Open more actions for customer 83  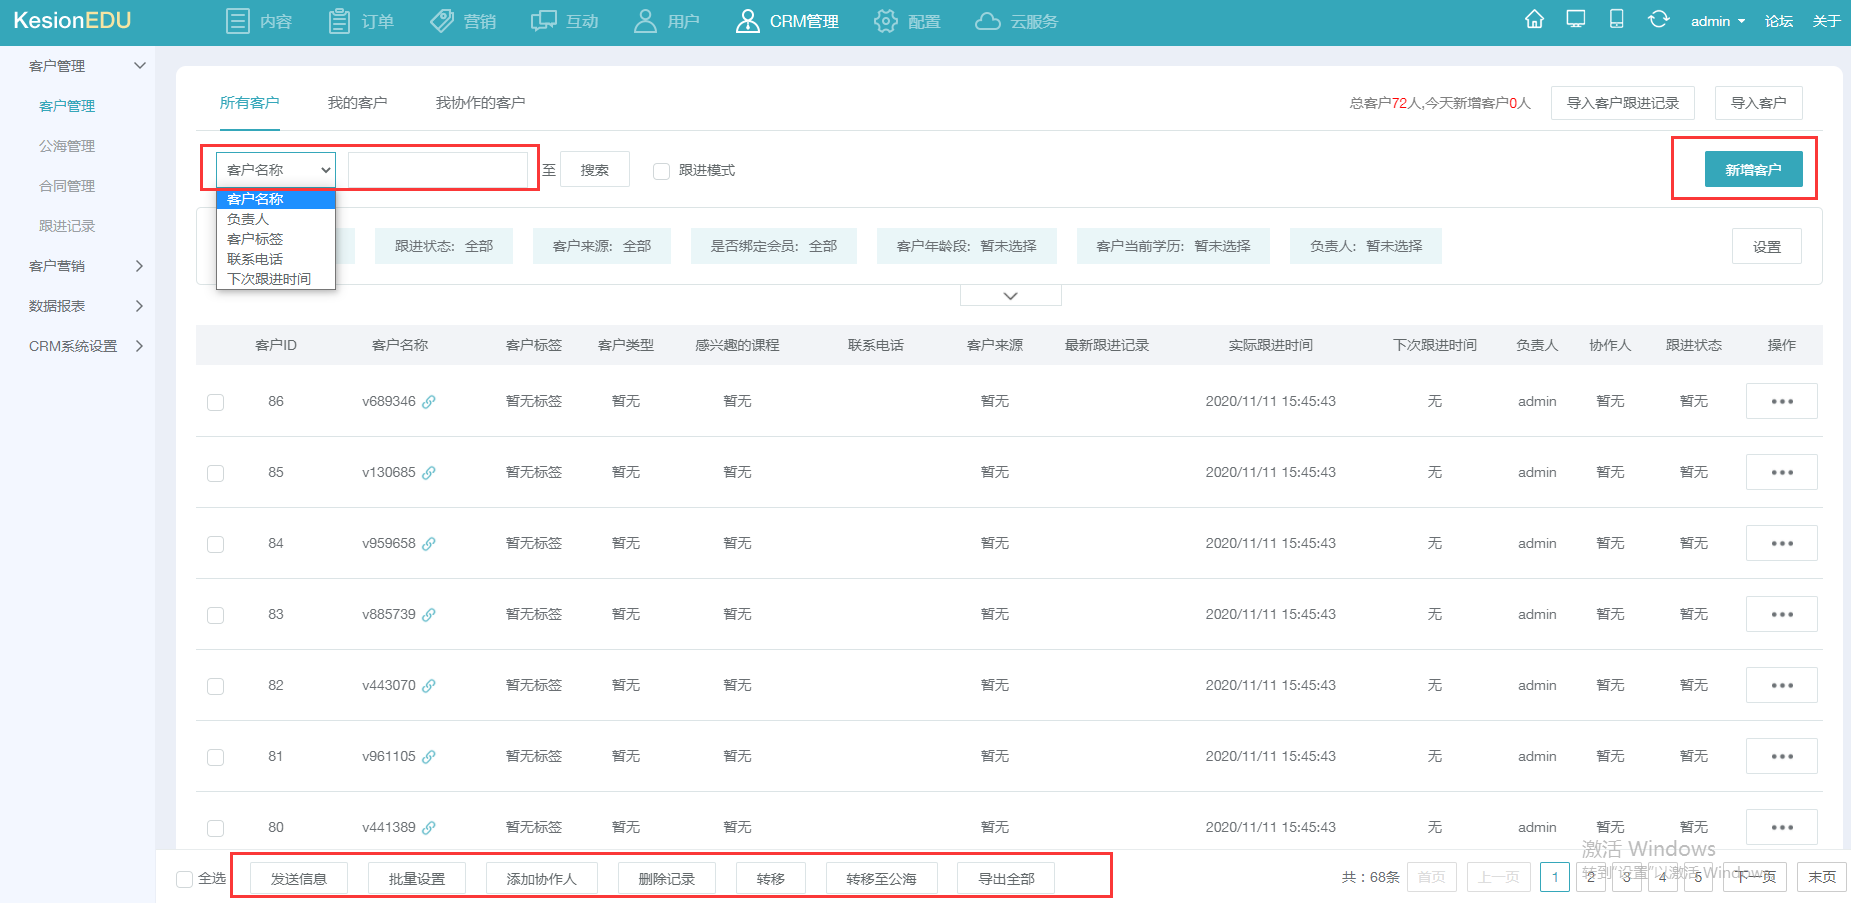tap(1781, 614)
